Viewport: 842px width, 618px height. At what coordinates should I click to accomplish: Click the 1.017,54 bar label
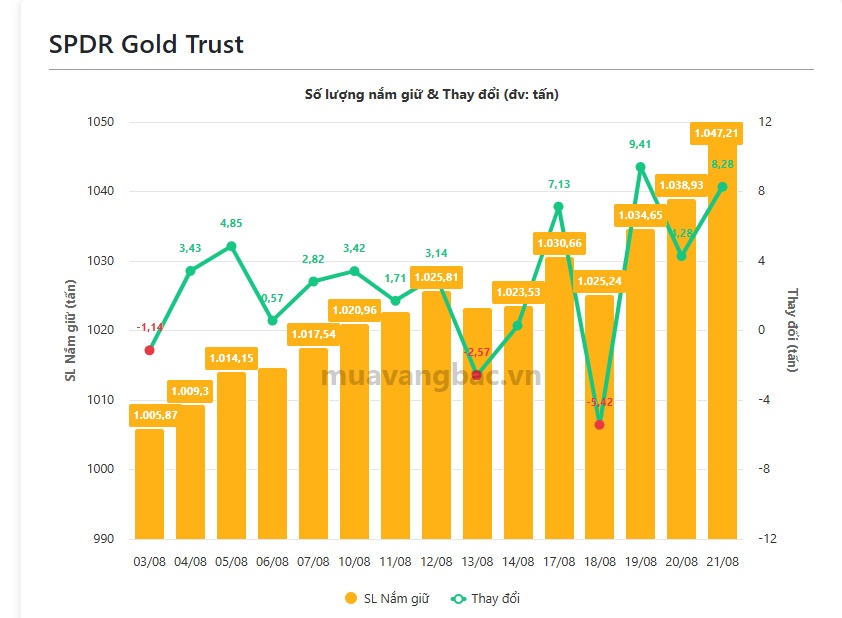click(x=313, y=334)
